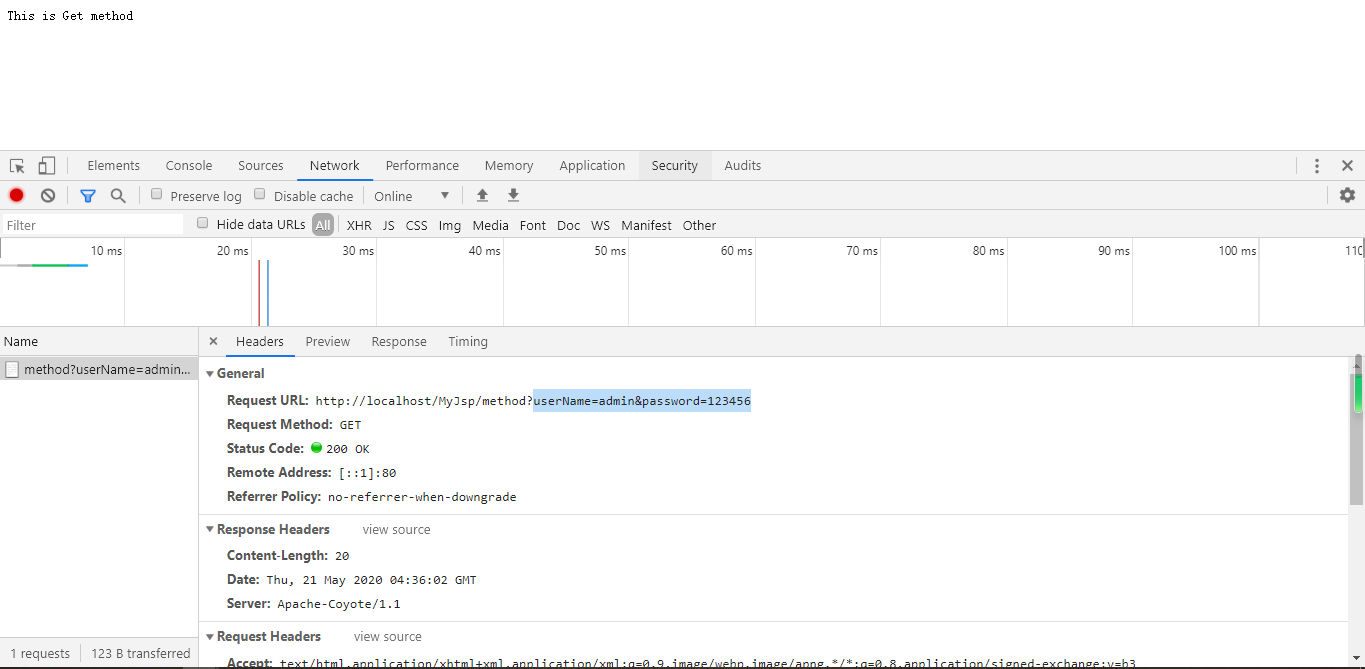Filter requests by Img
1365x669 pixels.
click(450, 225)
